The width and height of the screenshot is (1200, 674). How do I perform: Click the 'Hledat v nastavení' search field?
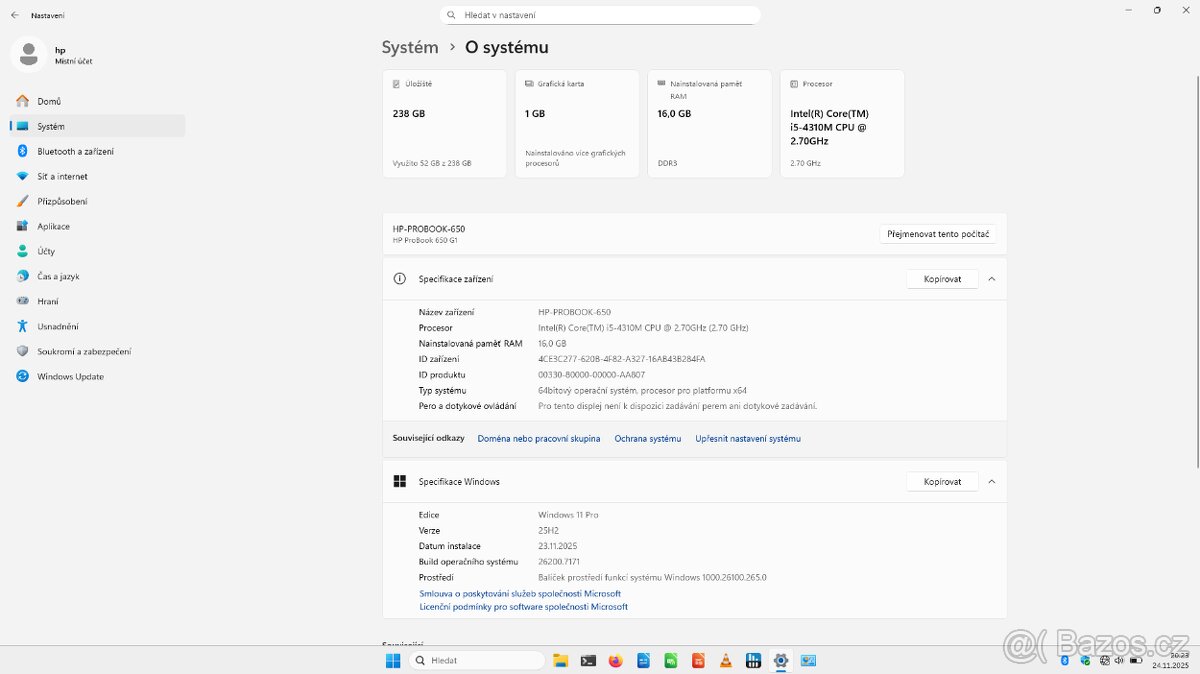coord(600,15)
